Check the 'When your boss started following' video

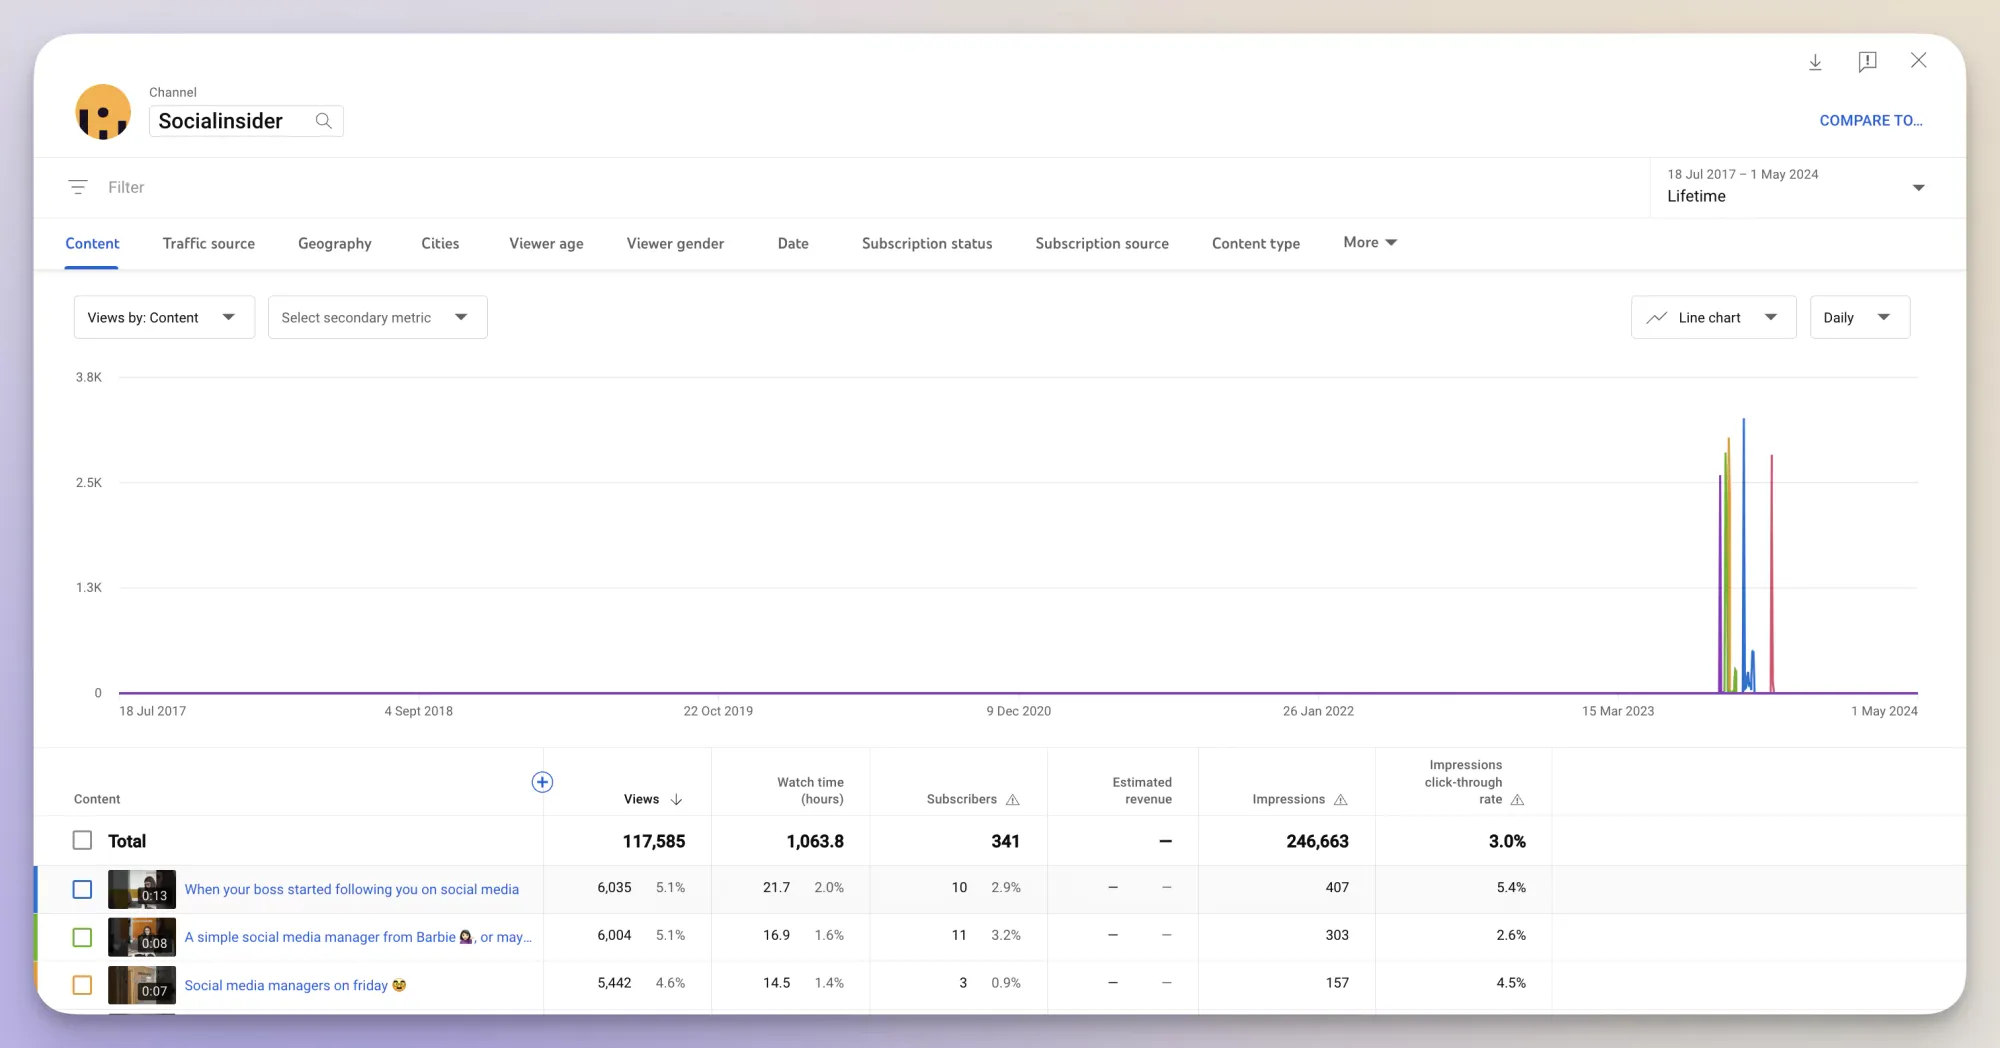point(82,889)
